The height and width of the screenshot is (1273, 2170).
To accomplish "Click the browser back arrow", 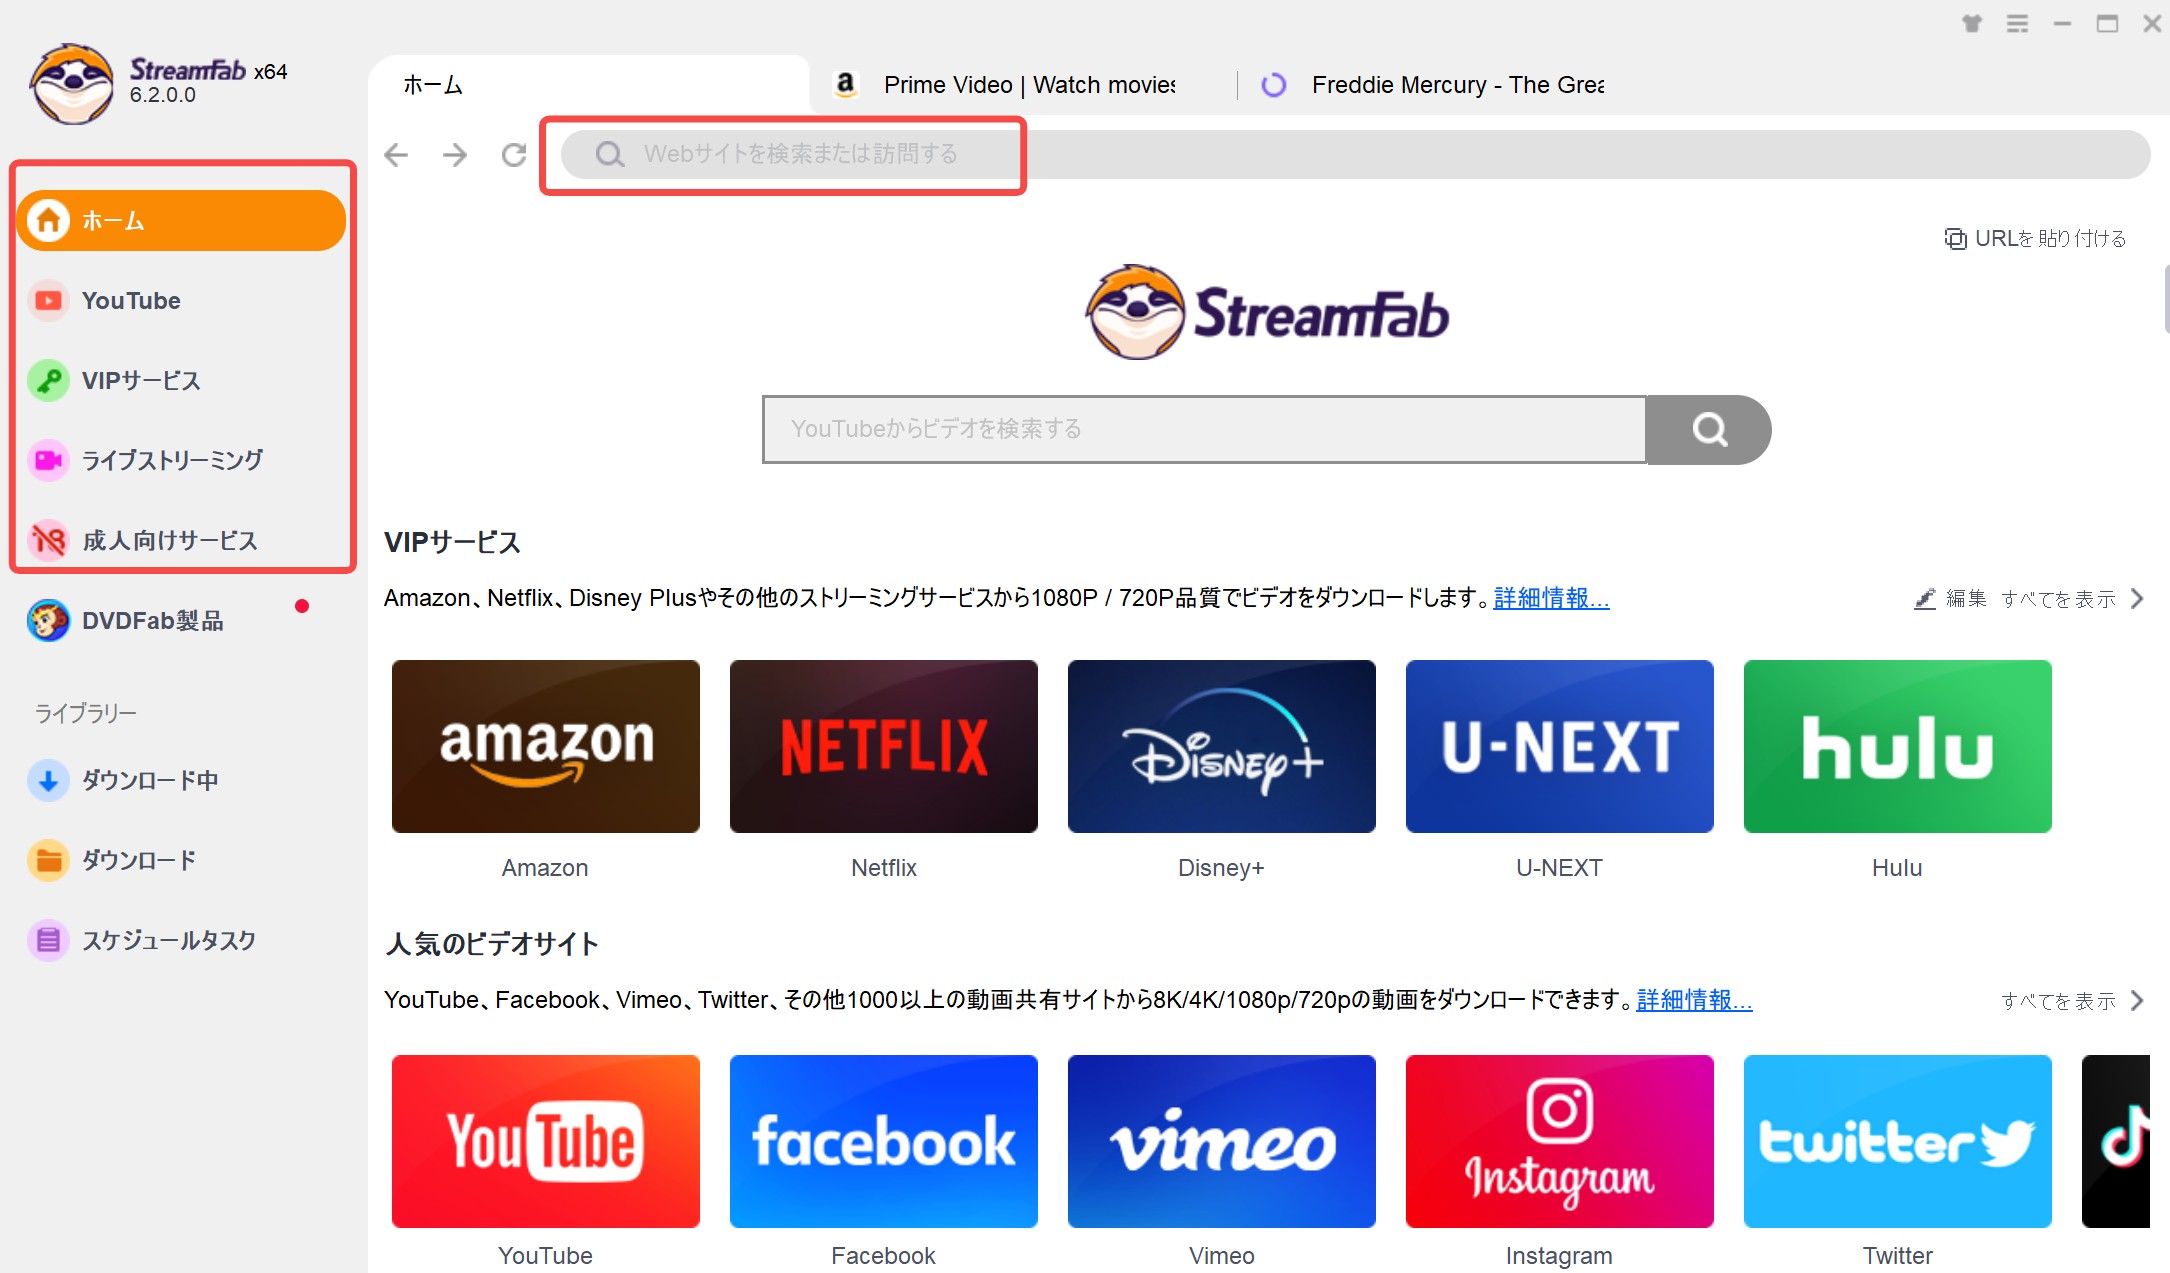I will coord(397,155).
